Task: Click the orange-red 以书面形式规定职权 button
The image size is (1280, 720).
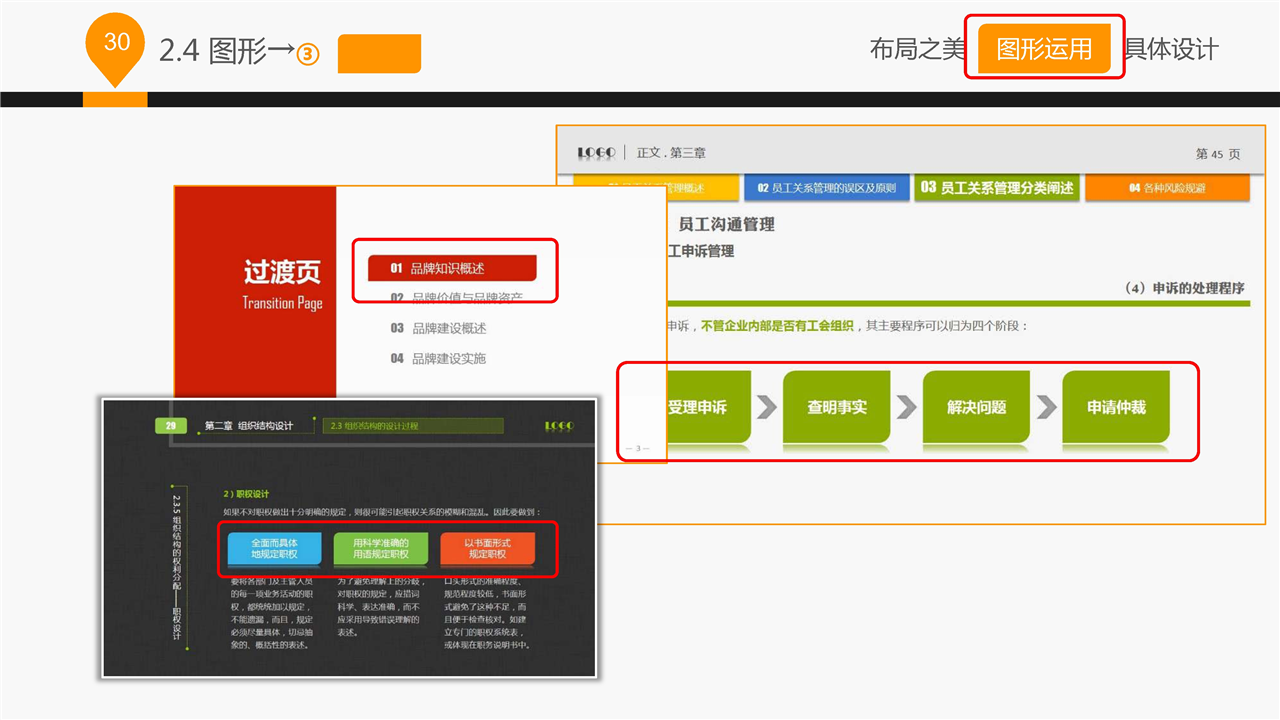Action: coord(487,548)
